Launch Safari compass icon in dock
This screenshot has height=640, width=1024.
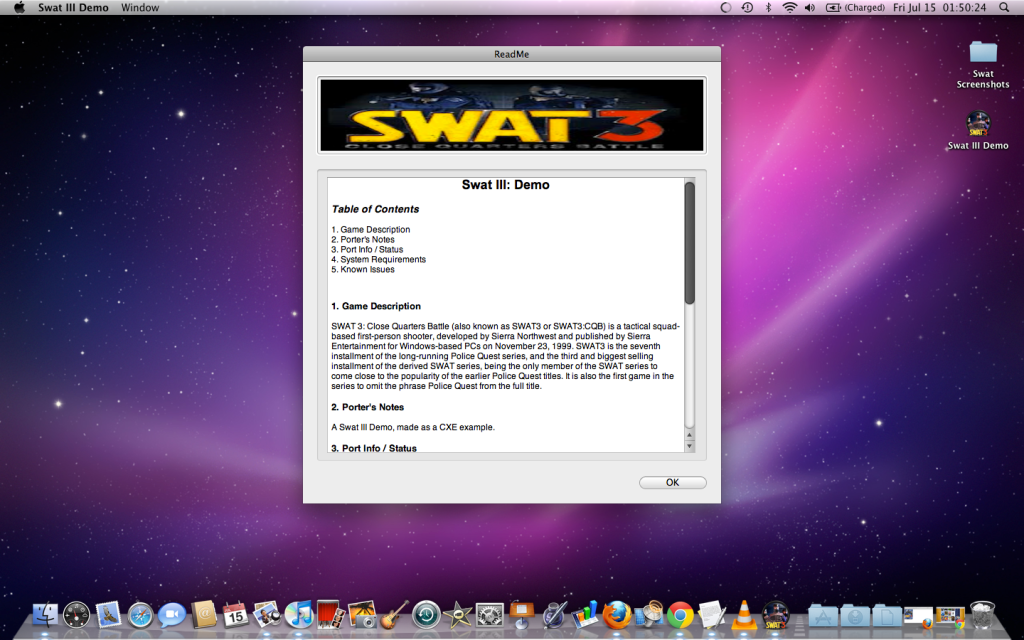click(140, 615)
